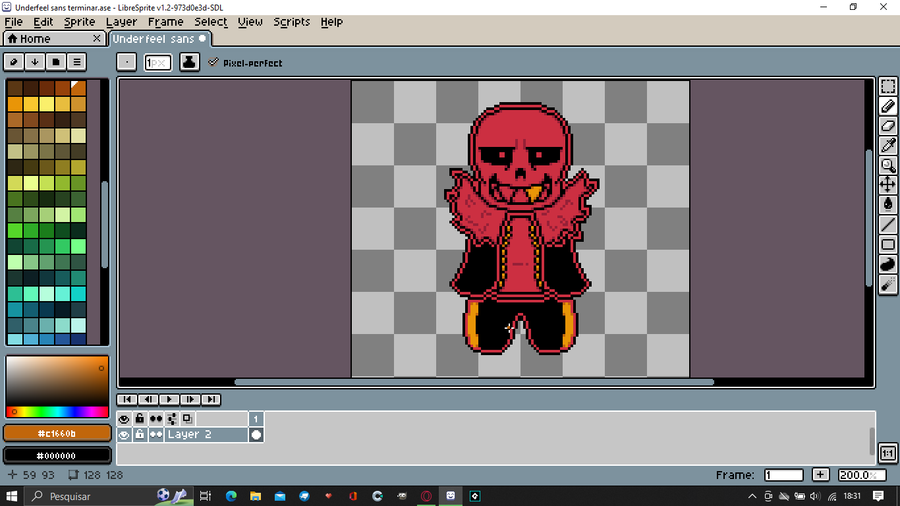Go to the first frame

tap(127, 399)
